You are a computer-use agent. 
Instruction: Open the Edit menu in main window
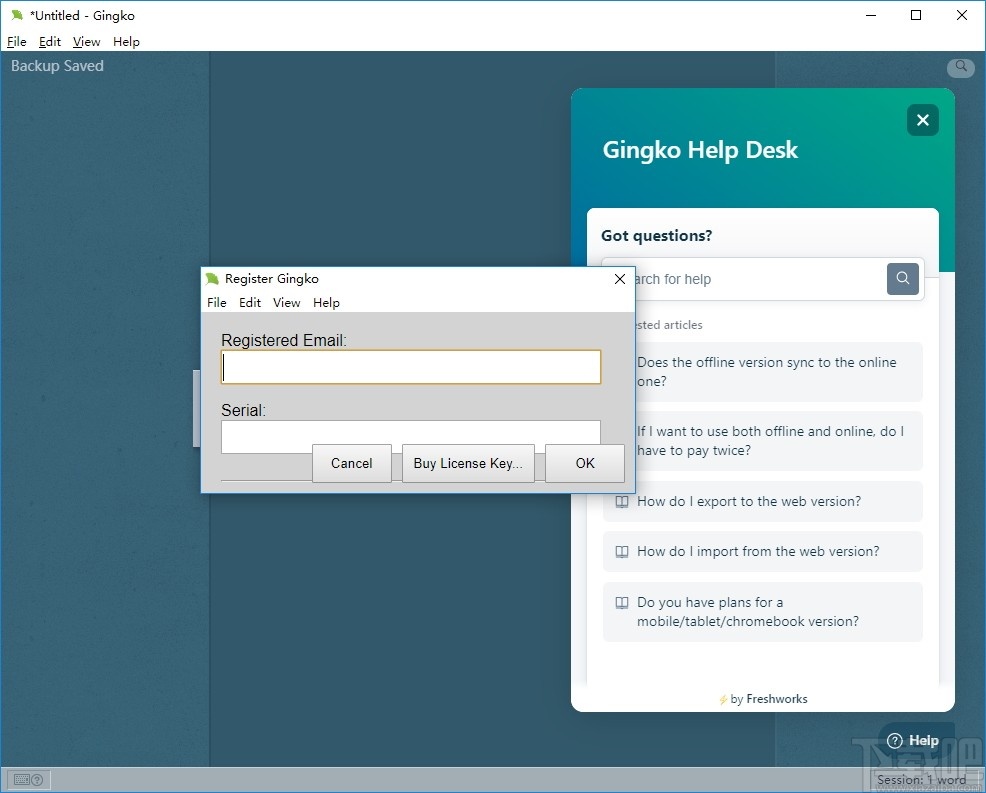coord(50,42)
